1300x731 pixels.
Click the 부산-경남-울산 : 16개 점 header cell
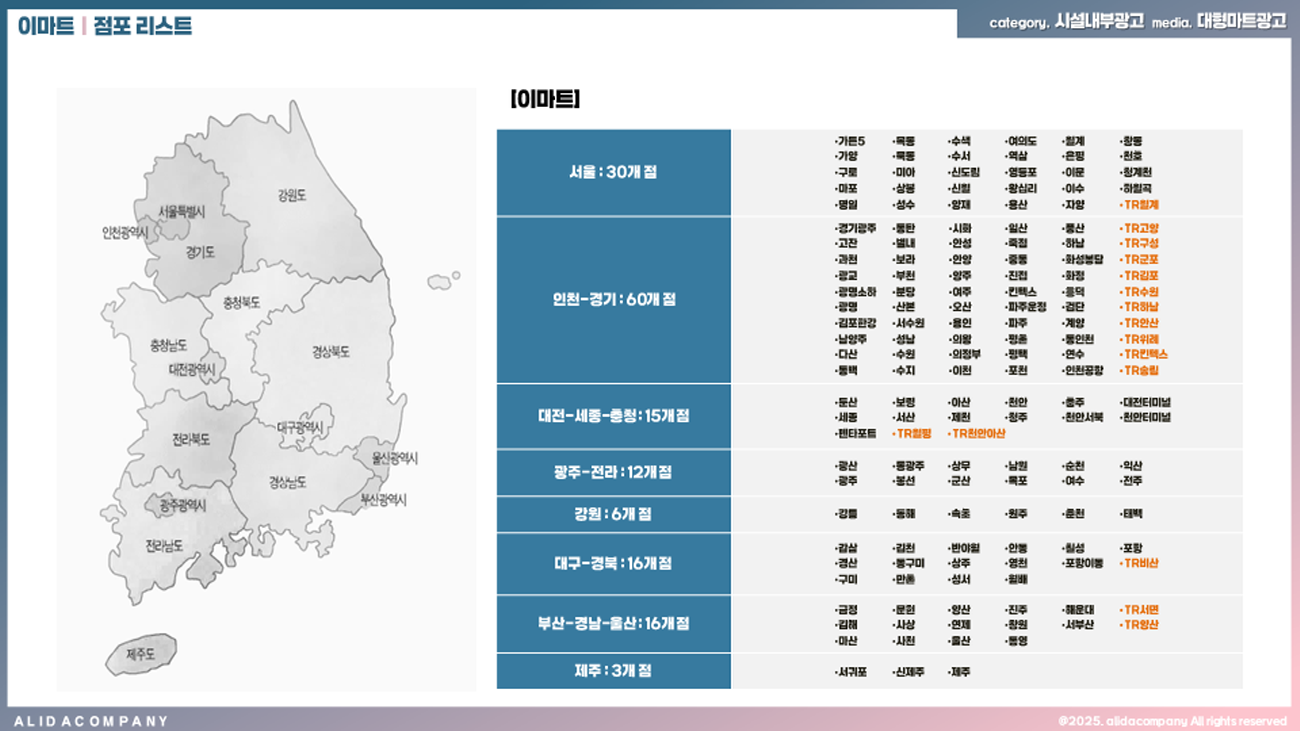coord(613,623)
